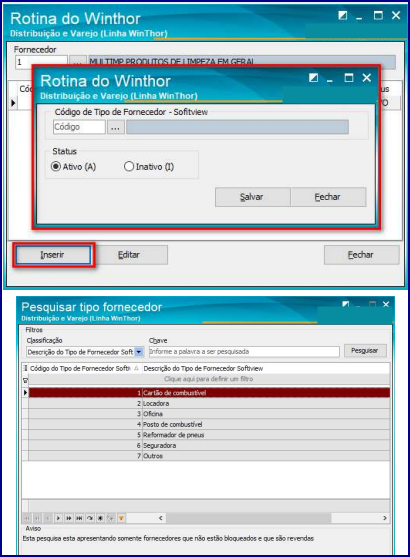Viewport: 410px width, 557px height.
Task: Maximize the inner Rotina do Winthor dialog
Action: pyautogui.click(x=349, y=78)
